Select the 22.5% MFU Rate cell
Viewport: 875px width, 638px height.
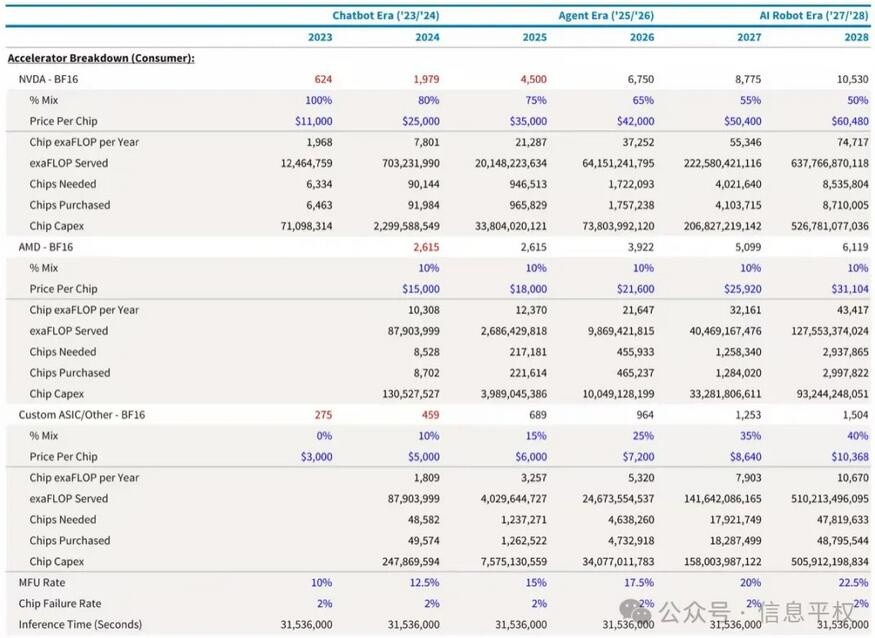tap(849, 582)
